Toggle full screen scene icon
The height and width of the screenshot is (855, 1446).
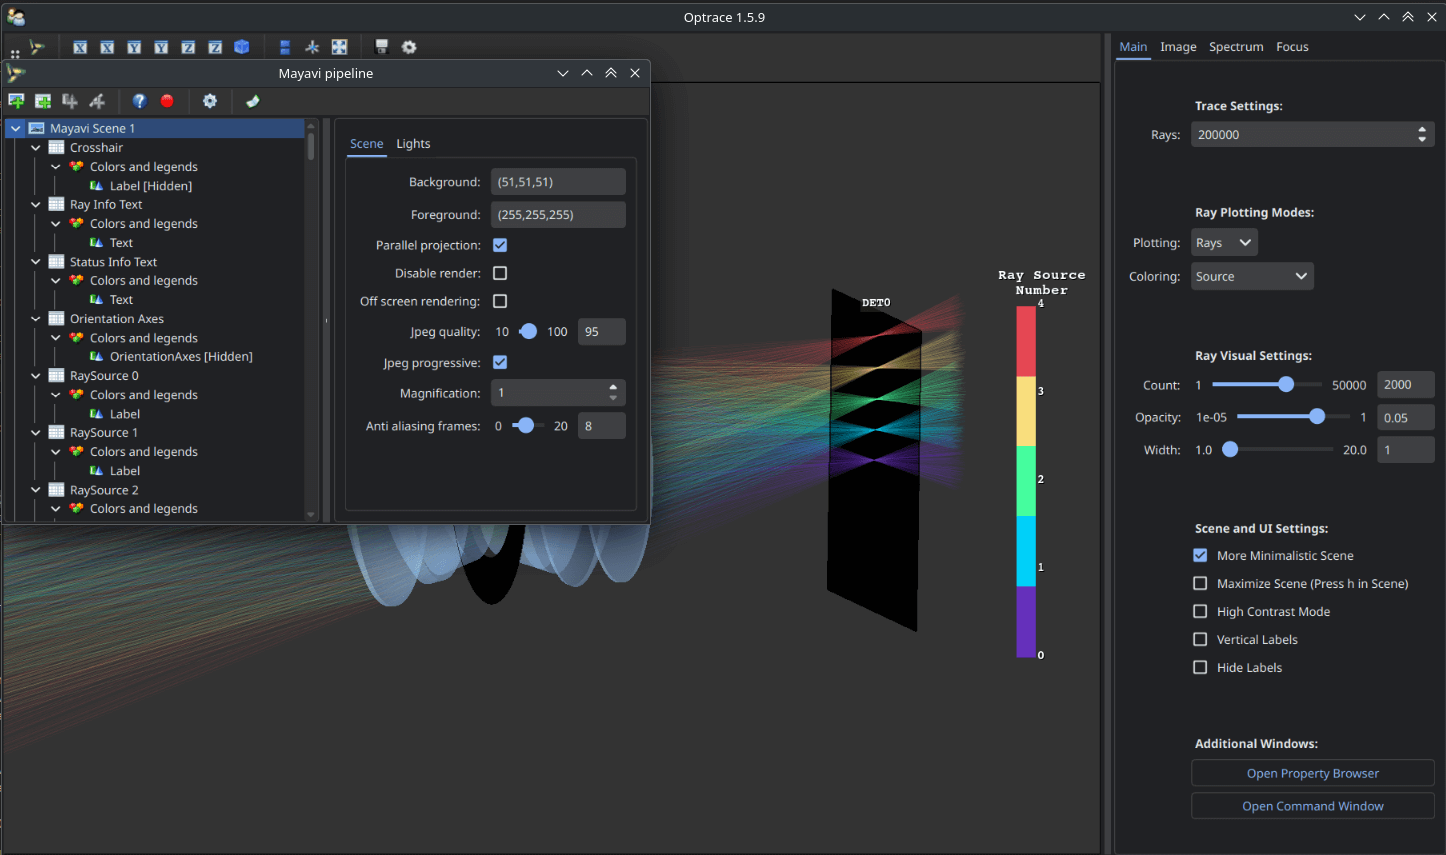(x=339, y=47)
